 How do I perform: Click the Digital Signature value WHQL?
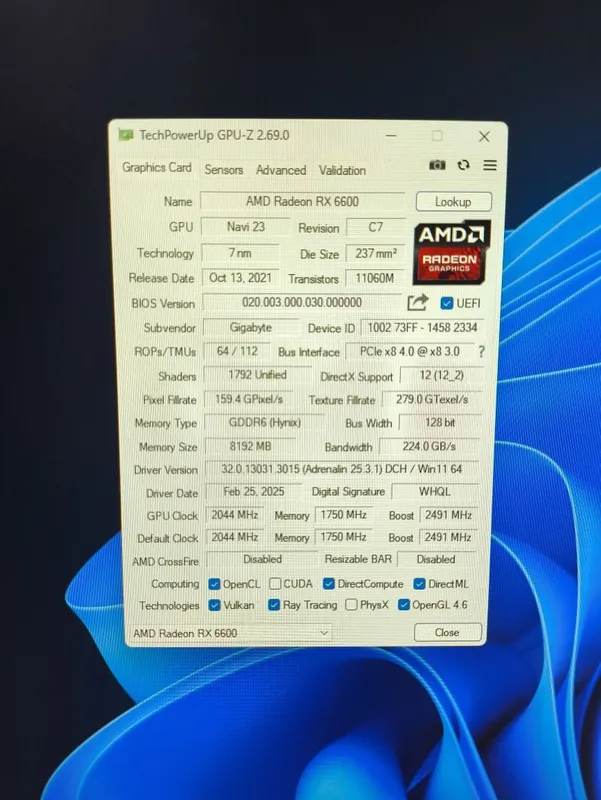(434, 491)
